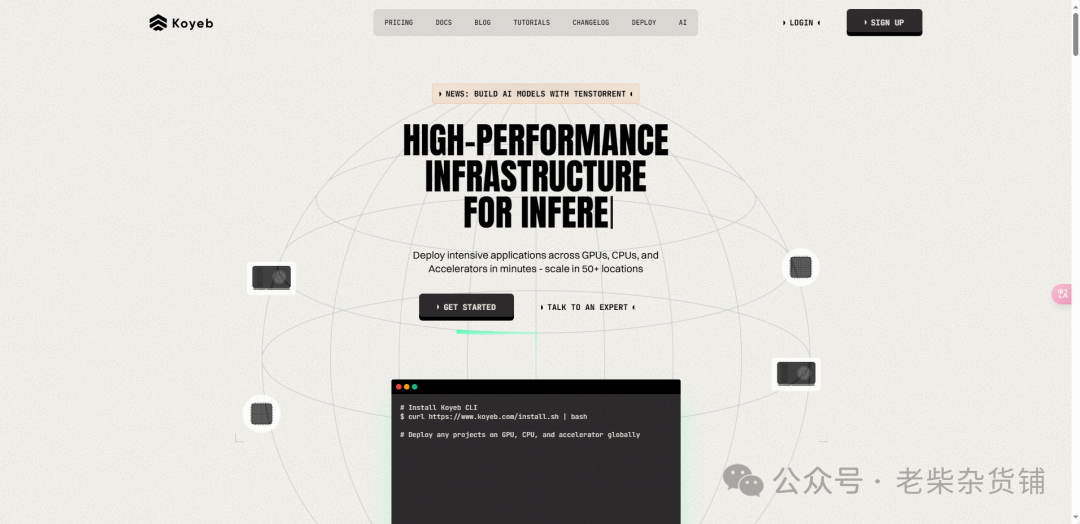The height and width of the screenshot is (524, 1080).
Task: Click the CPU chip icon at lower left of globe
Action: (x=262, y=414)
